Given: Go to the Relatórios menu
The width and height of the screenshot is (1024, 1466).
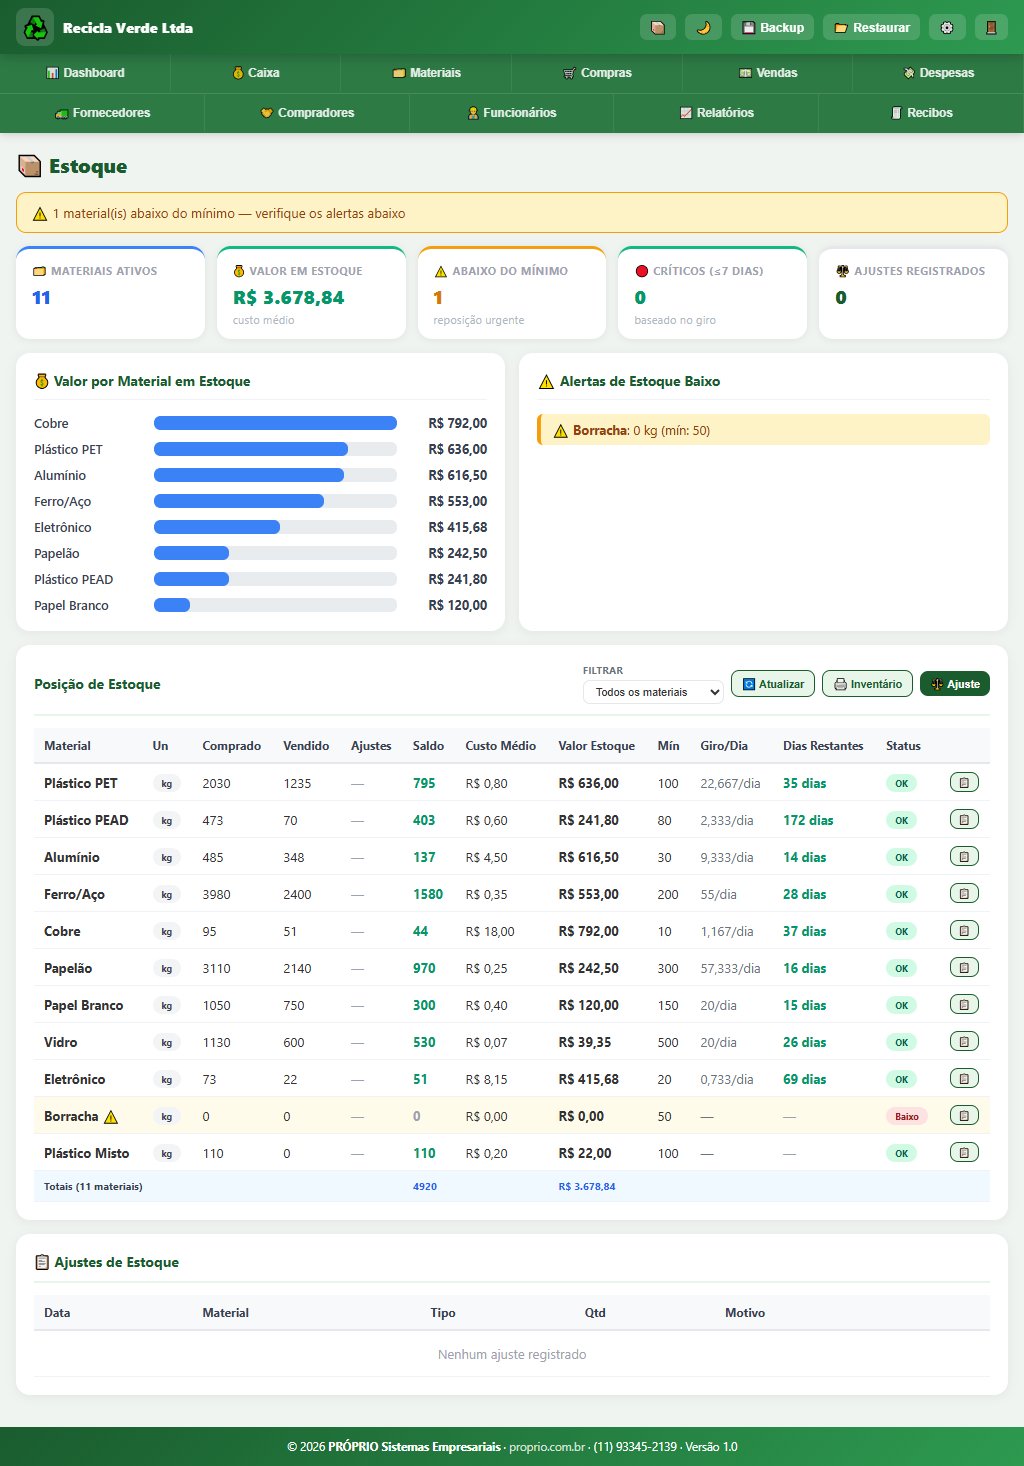Looking at the screenshot, I should point(716,113).
